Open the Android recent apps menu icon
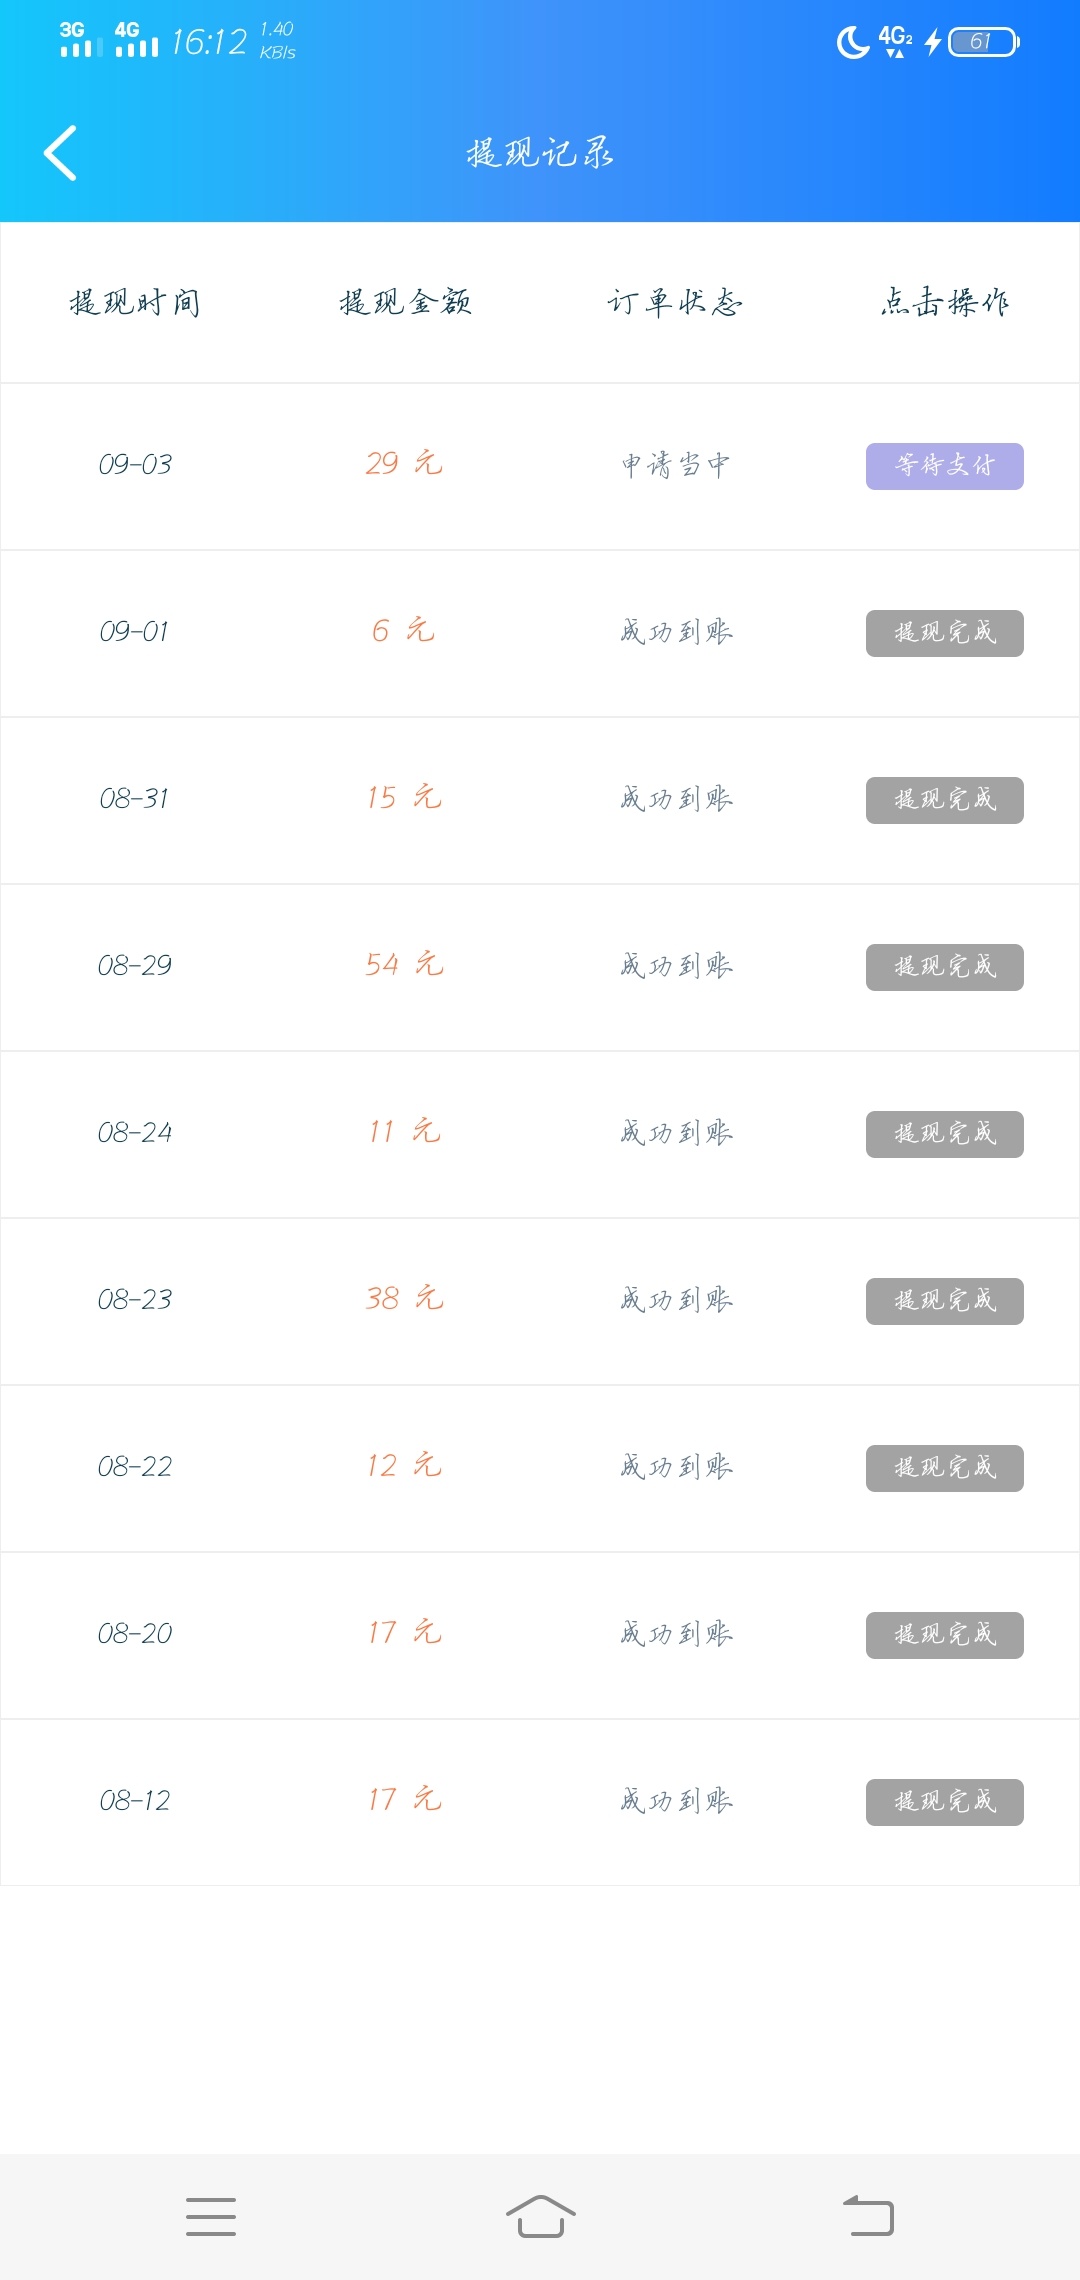The image size is (1080, 2280). [x=211, y=2216]
